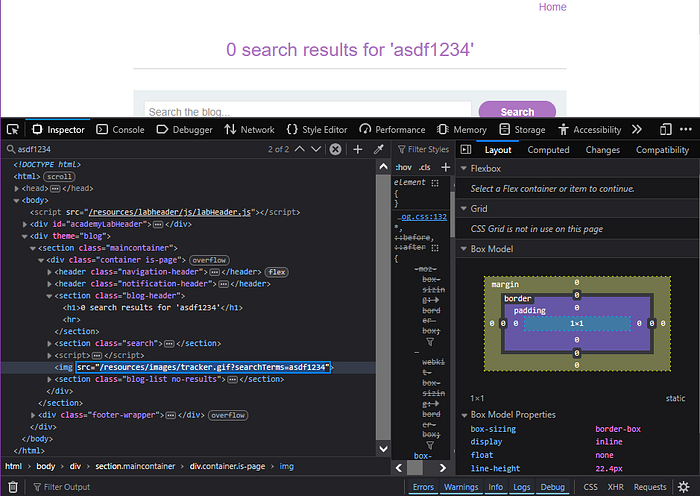Click the Filter Output field
The image size is (700, 496).
click(214, 487)
